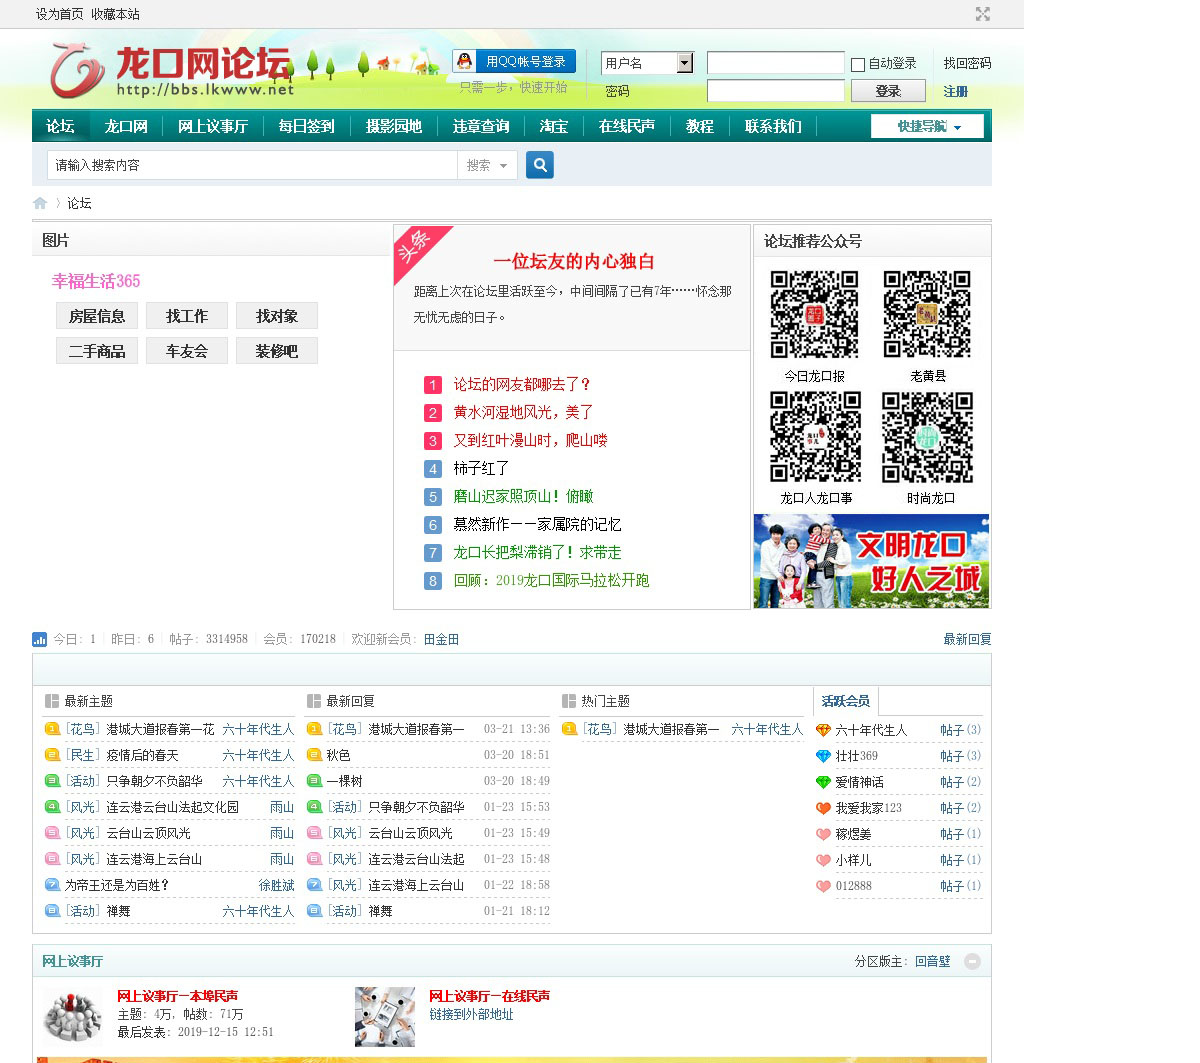
Task: Click the QQ penguin login button
Action: [514, 62]
